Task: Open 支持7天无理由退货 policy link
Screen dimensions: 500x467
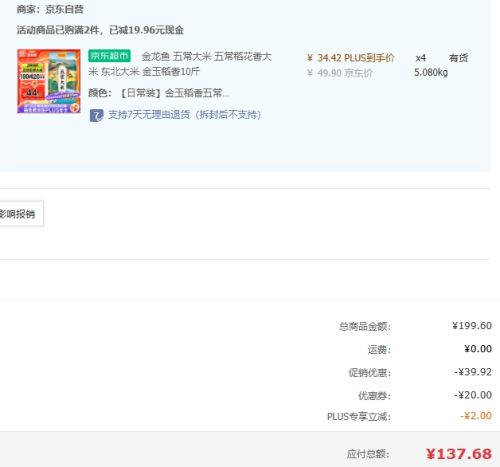Action: point(184,115)
